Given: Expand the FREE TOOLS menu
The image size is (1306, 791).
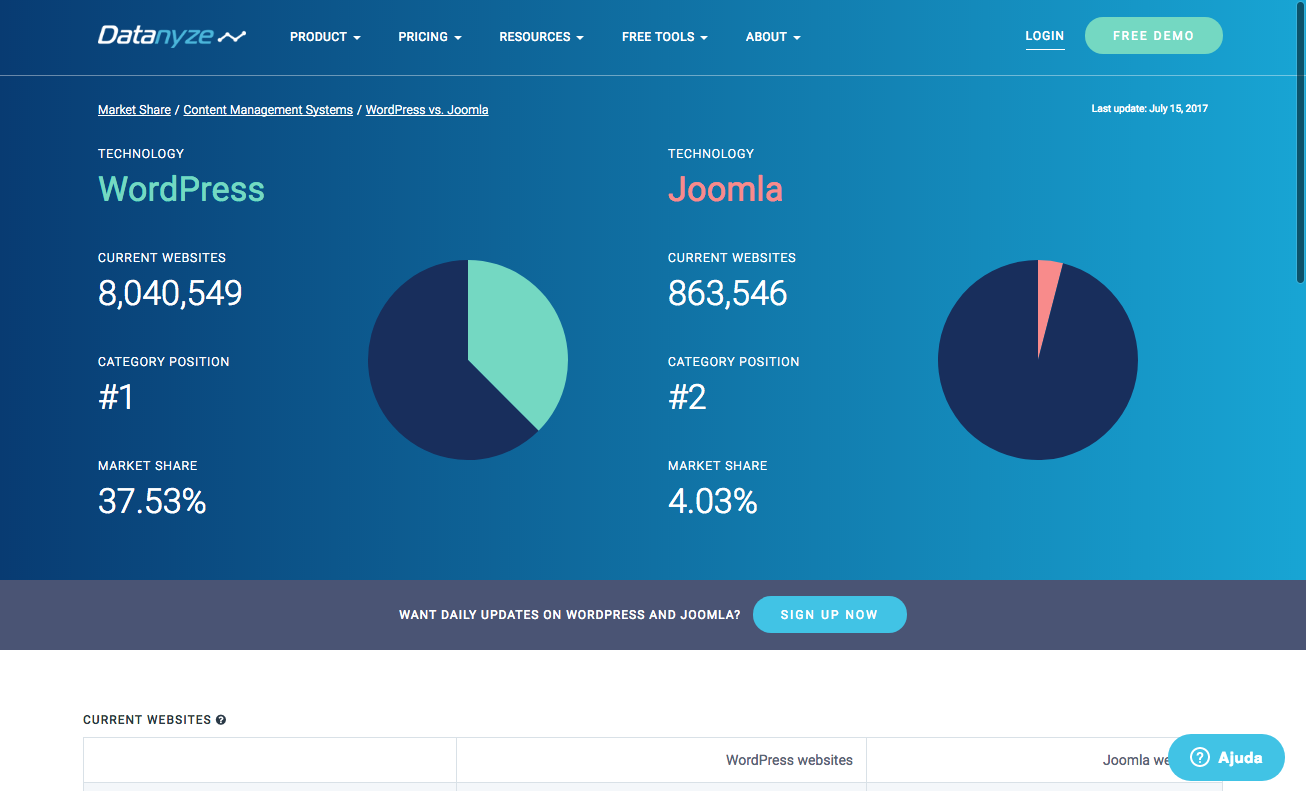Looking at the screenshot, I should coord(665,37).
